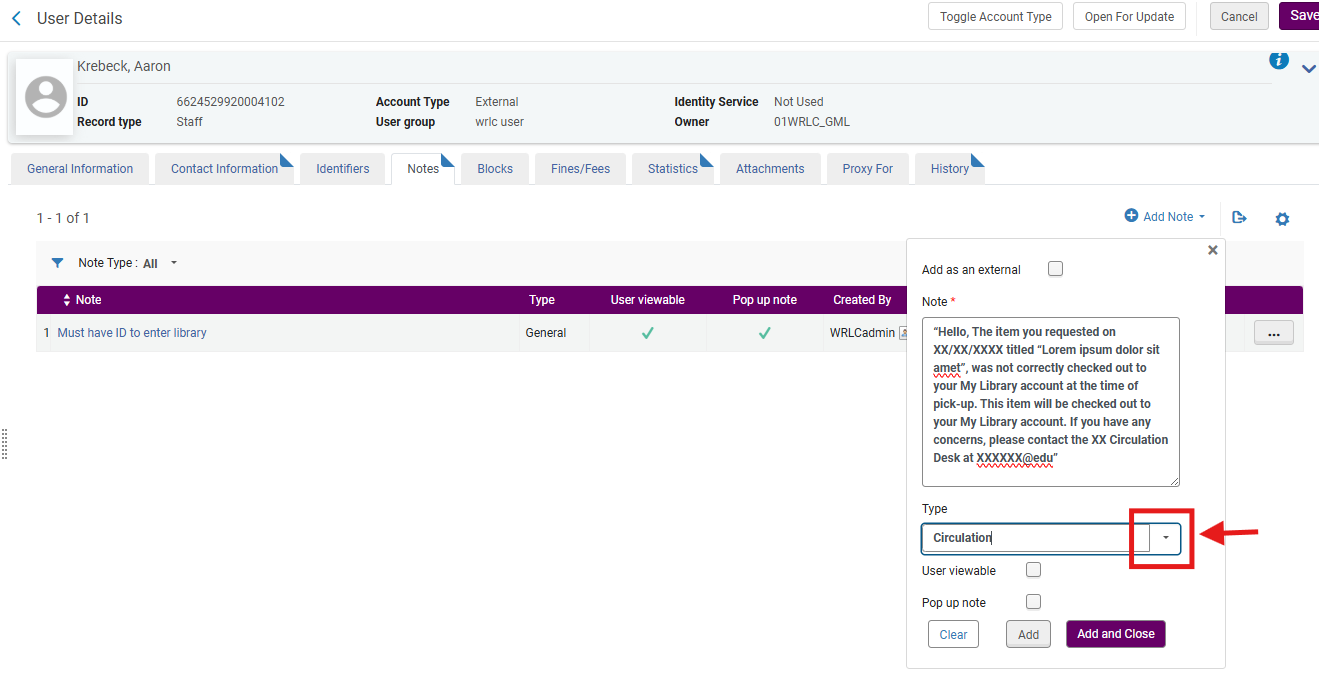Enable the User viewable checkbox
1319x693 pixels.
point(1034,570)
